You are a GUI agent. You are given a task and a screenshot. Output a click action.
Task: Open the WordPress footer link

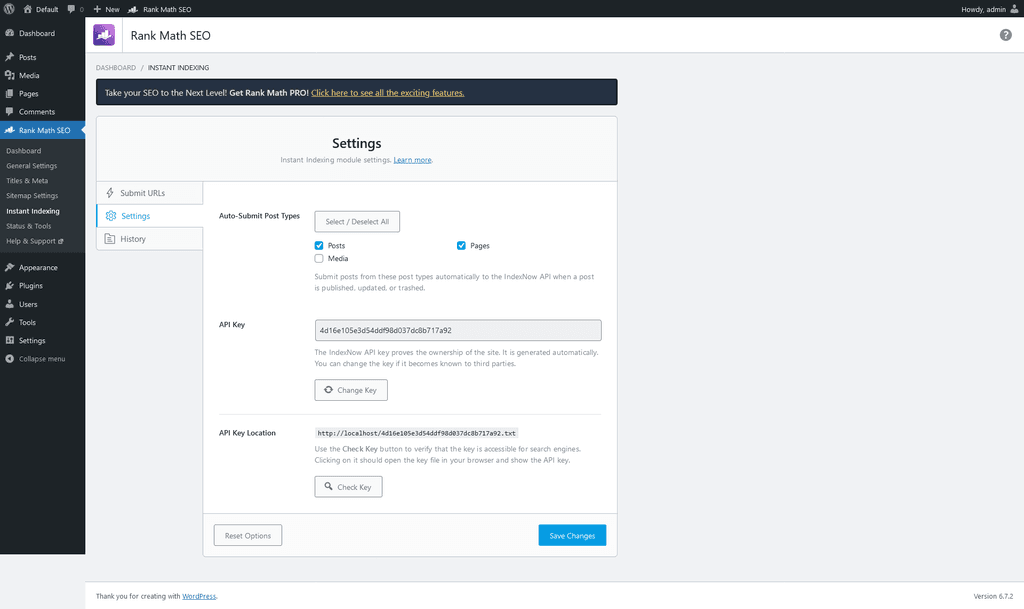tap(199, 596)
